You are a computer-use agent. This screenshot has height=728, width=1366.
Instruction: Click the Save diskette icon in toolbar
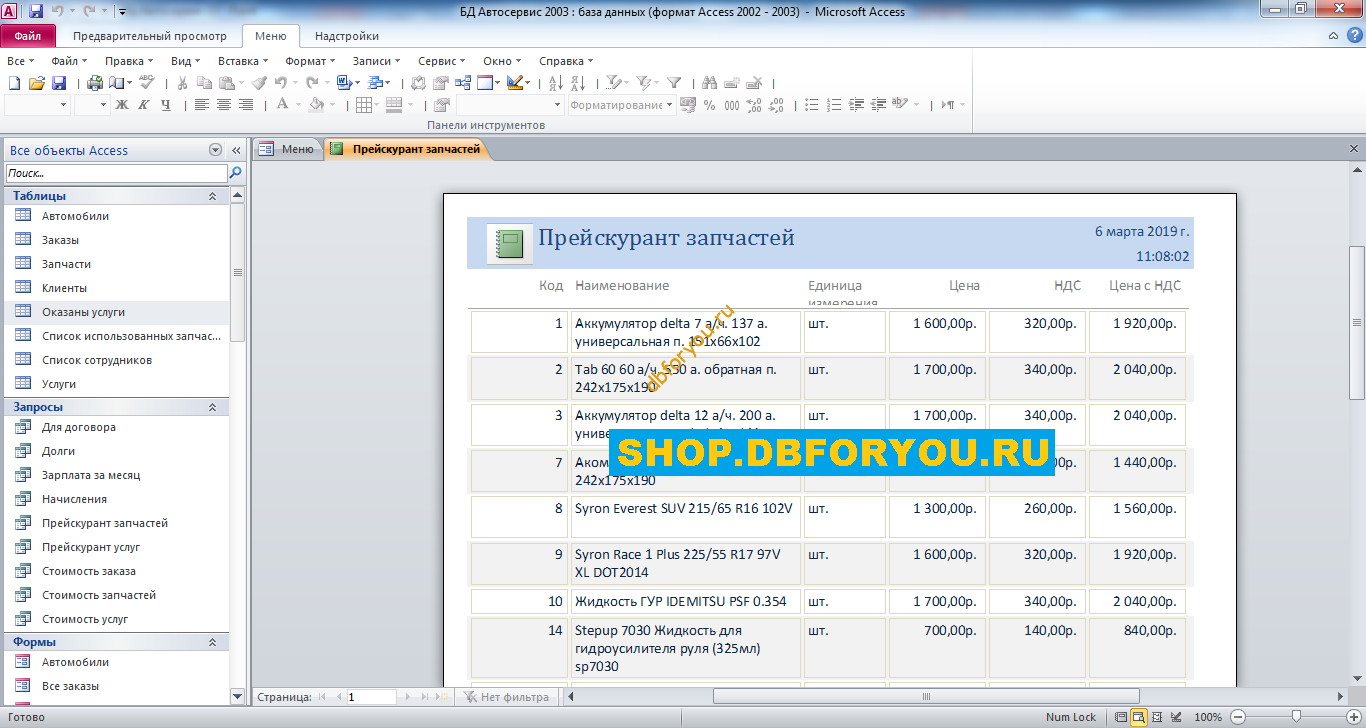point(59,83)
